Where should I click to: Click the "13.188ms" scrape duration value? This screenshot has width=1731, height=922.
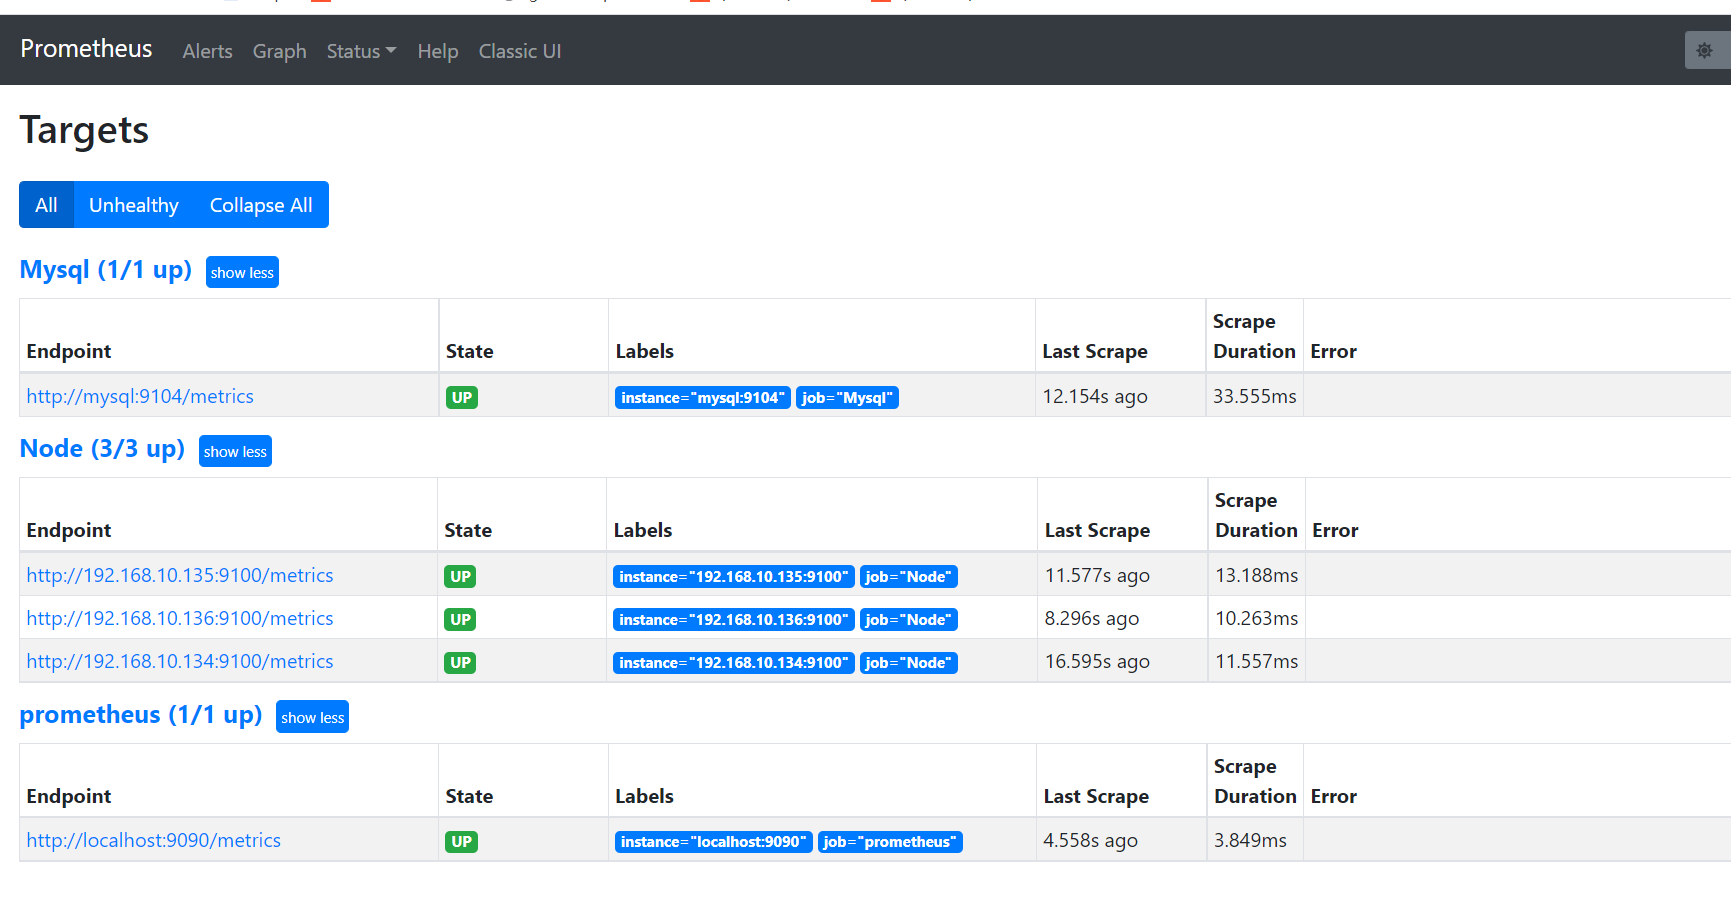pos(1257,575)
